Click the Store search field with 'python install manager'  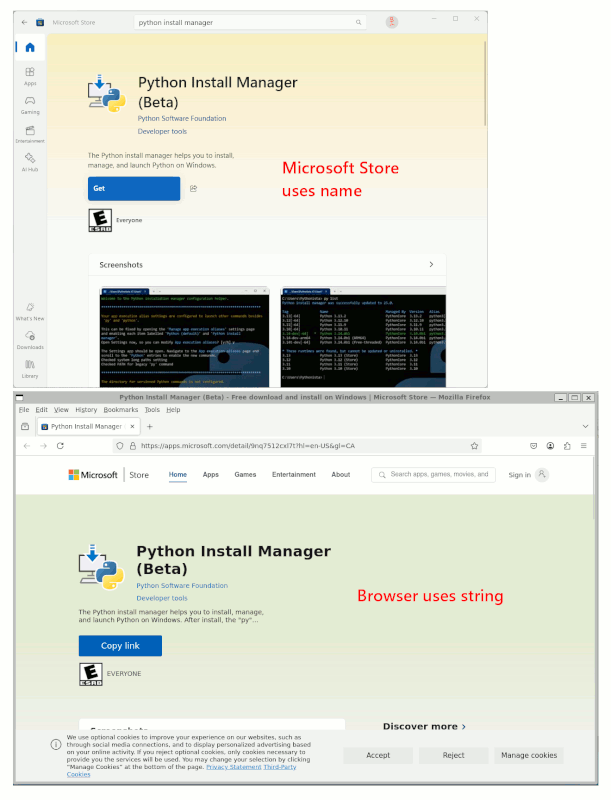tap(250, 22)
